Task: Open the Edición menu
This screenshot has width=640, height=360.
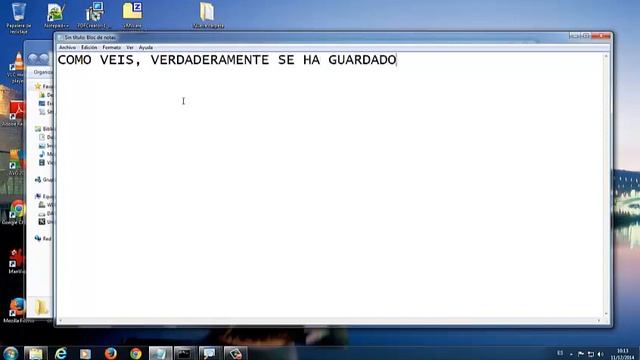Action: (x=89, y=47)
